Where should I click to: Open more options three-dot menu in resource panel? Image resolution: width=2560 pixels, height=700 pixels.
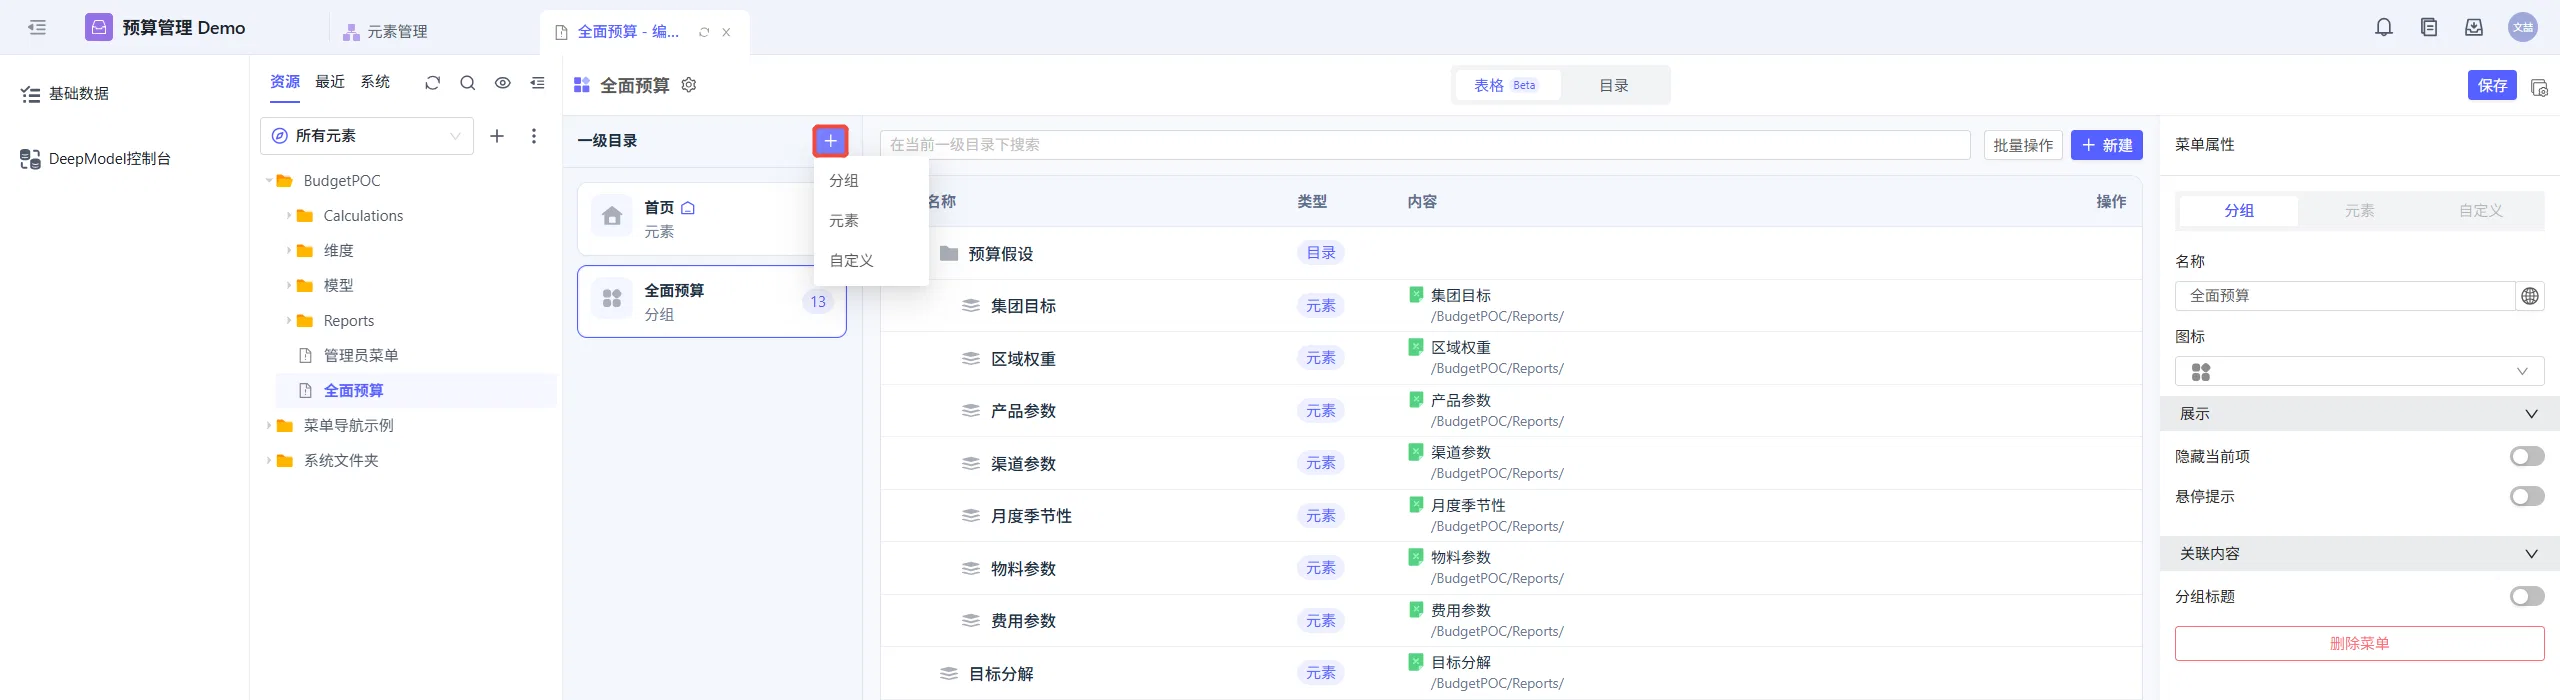pos(534,136)
